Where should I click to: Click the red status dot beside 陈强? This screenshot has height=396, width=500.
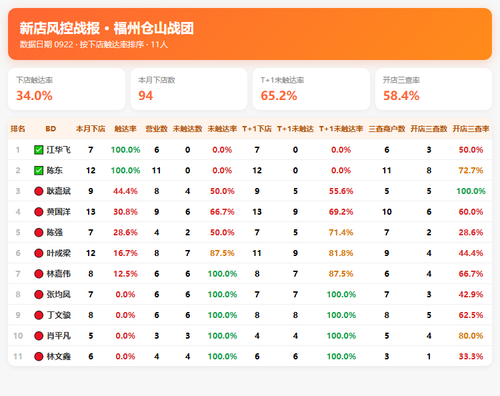(39, 233)
